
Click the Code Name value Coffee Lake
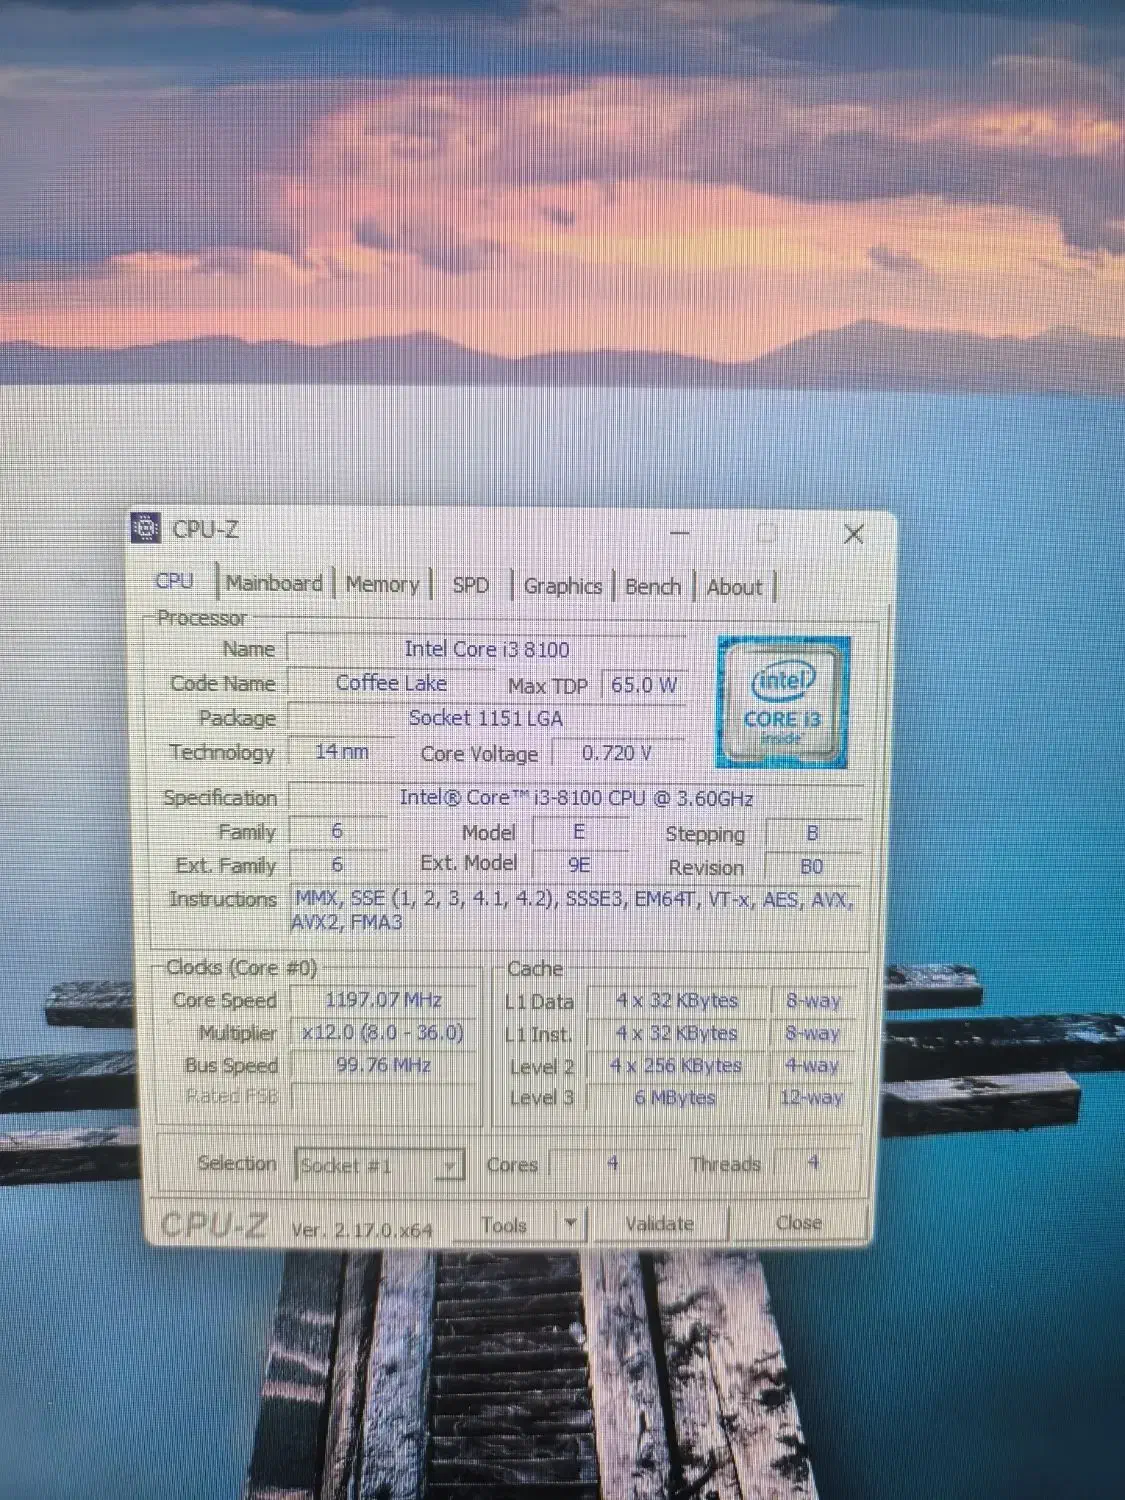(391, 683)
